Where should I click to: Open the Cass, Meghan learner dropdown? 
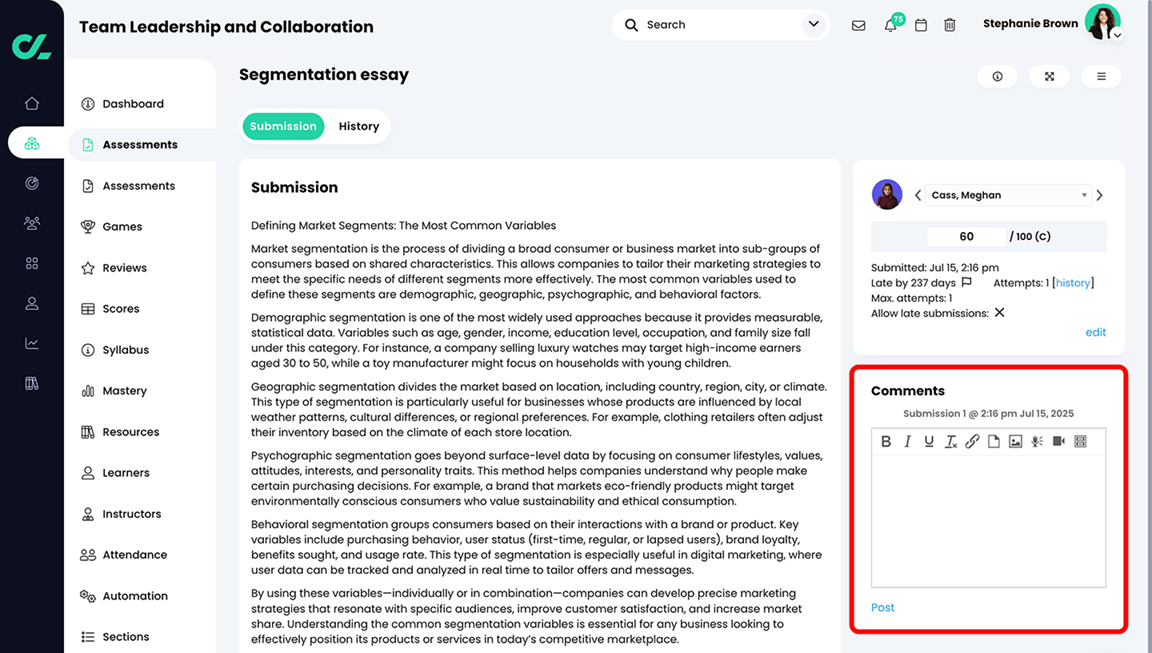(1008, 195)
